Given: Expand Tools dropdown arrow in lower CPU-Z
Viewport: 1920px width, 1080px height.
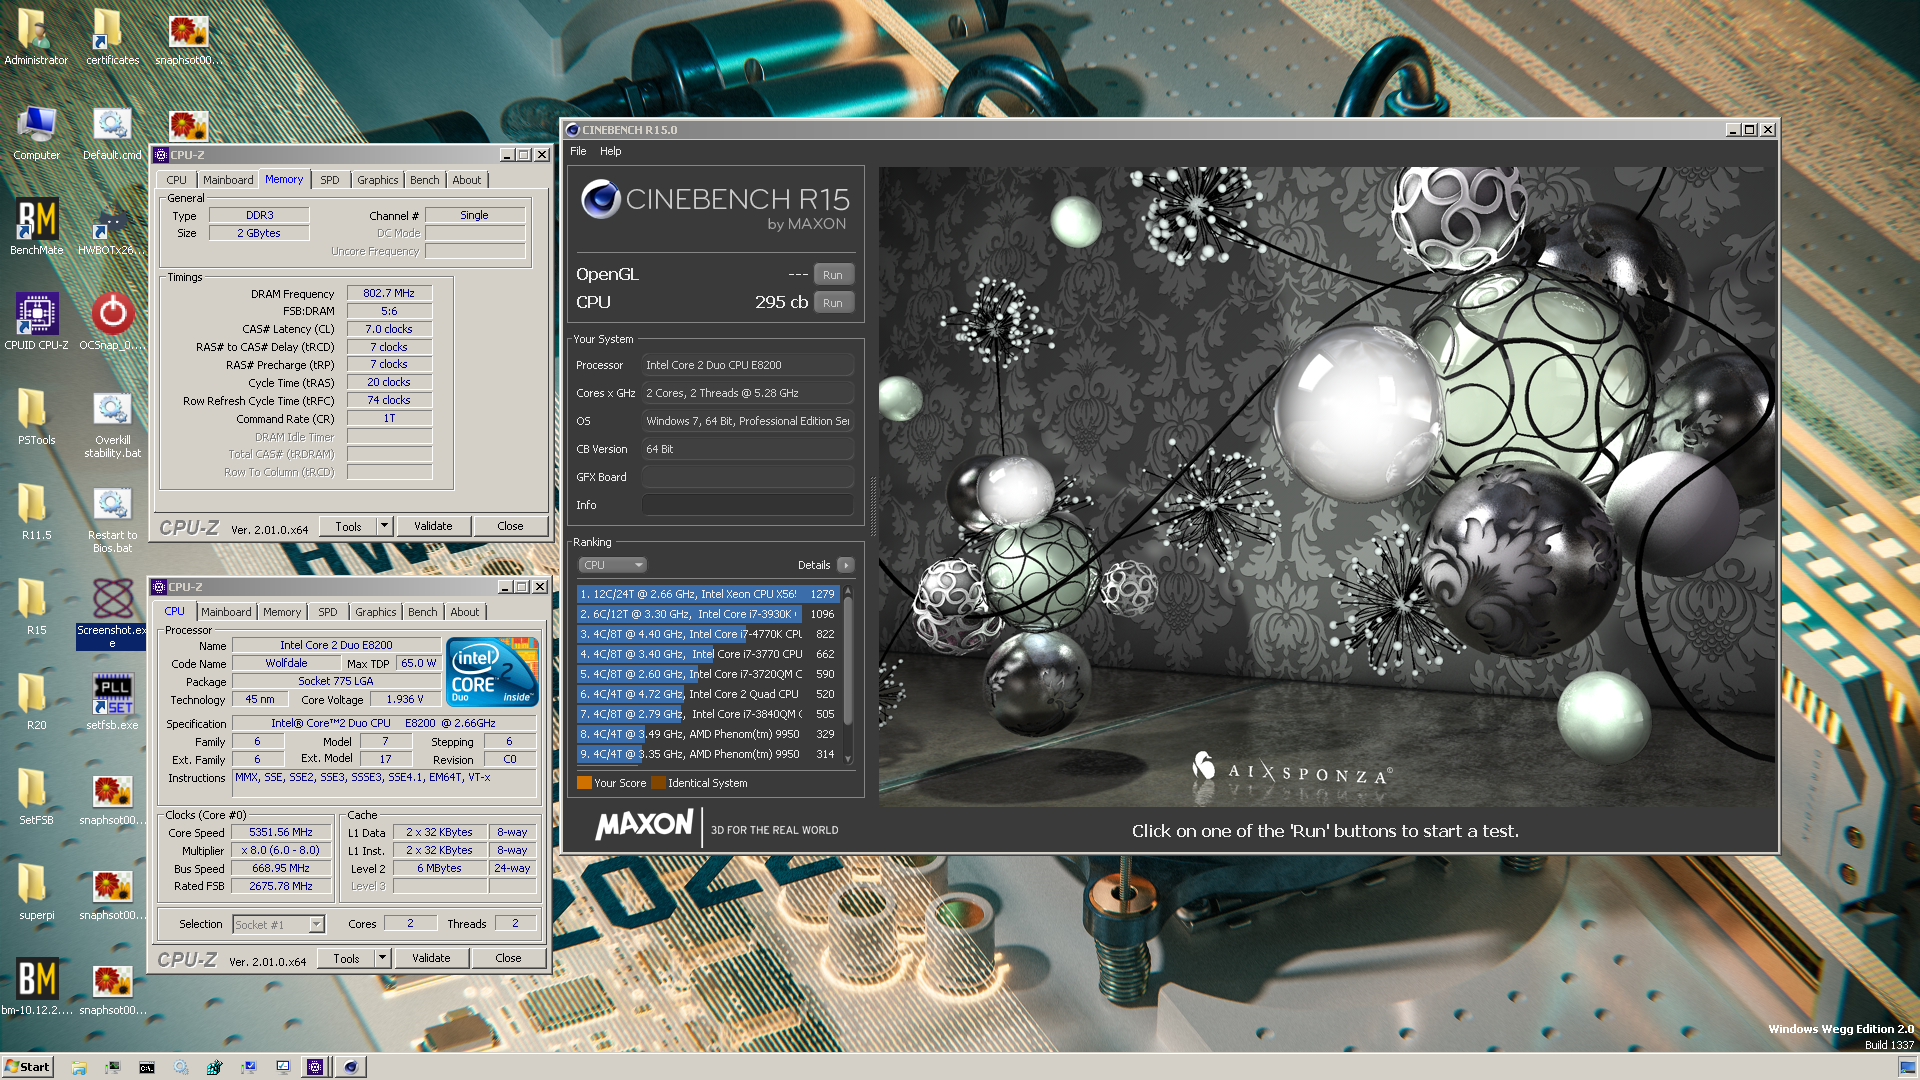Looking at the screenshot, I should [382, 958].
